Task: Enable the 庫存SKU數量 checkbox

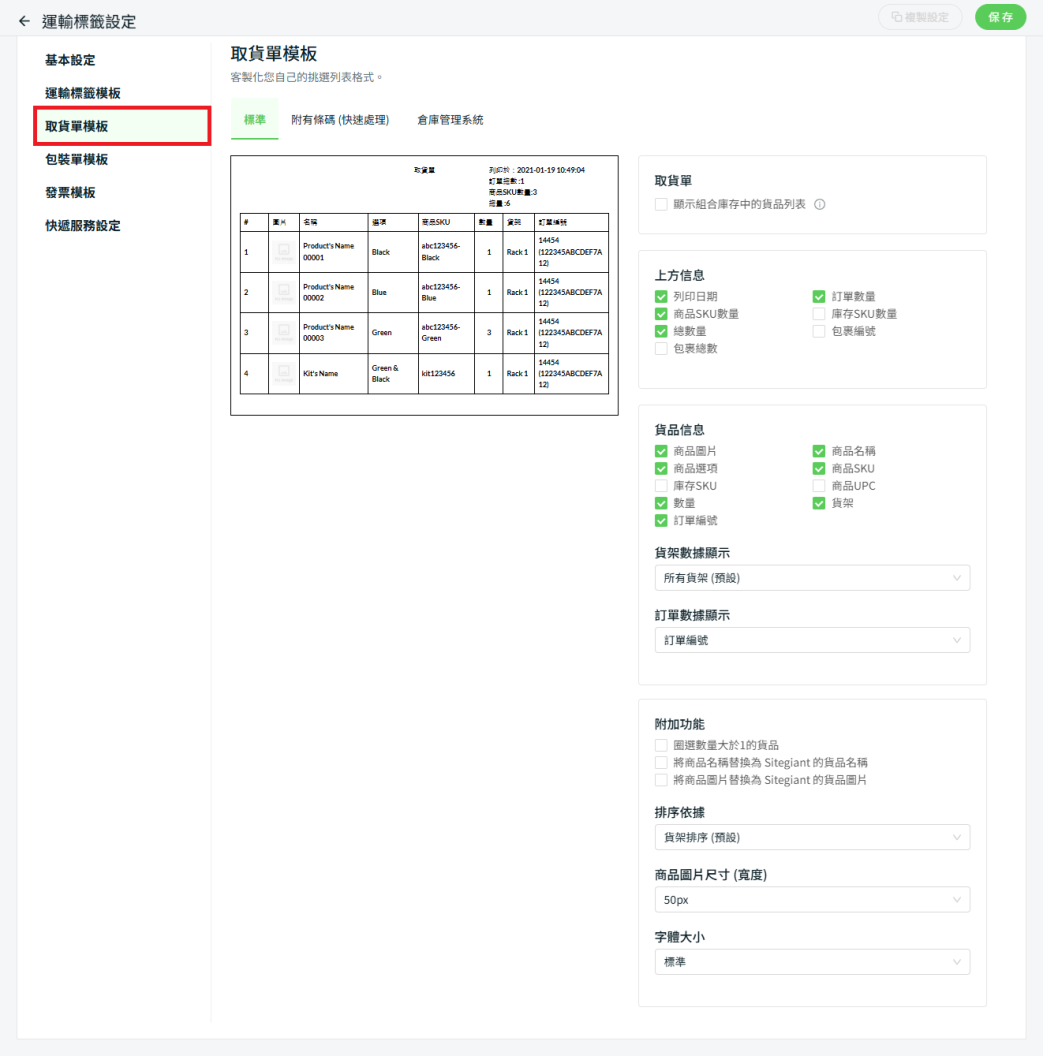Action: pyautogui.click(x=819, y=314)
